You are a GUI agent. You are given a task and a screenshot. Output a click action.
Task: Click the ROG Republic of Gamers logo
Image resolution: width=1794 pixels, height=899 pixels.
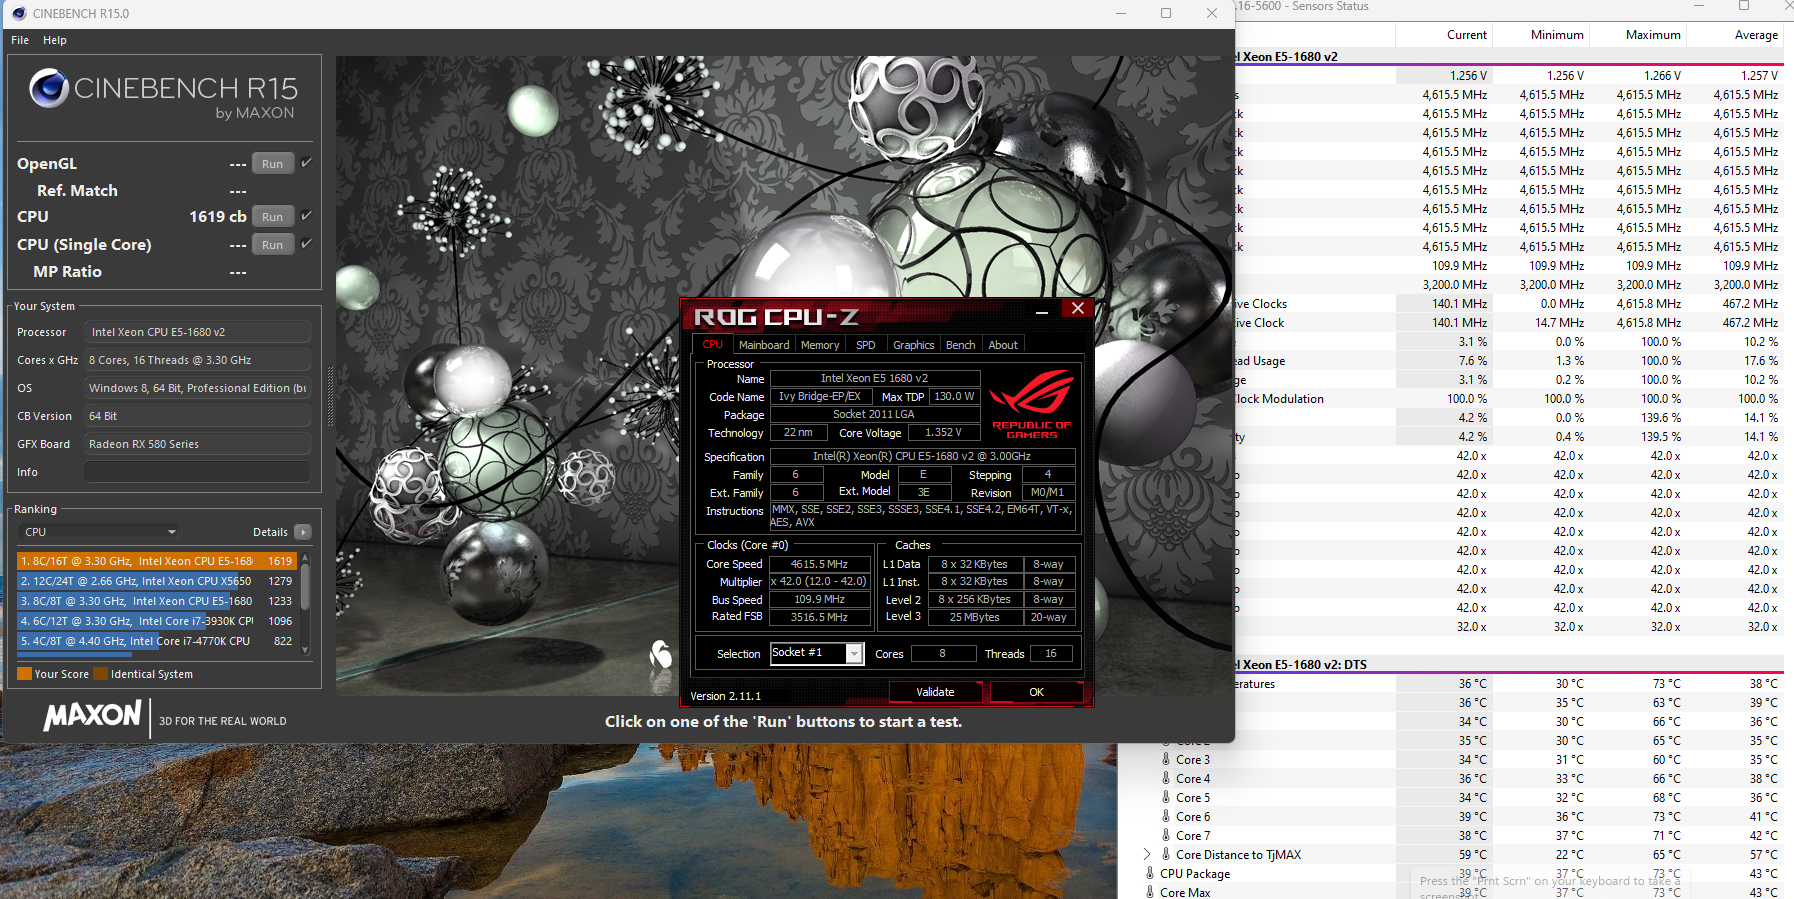tap(1032, 405)
